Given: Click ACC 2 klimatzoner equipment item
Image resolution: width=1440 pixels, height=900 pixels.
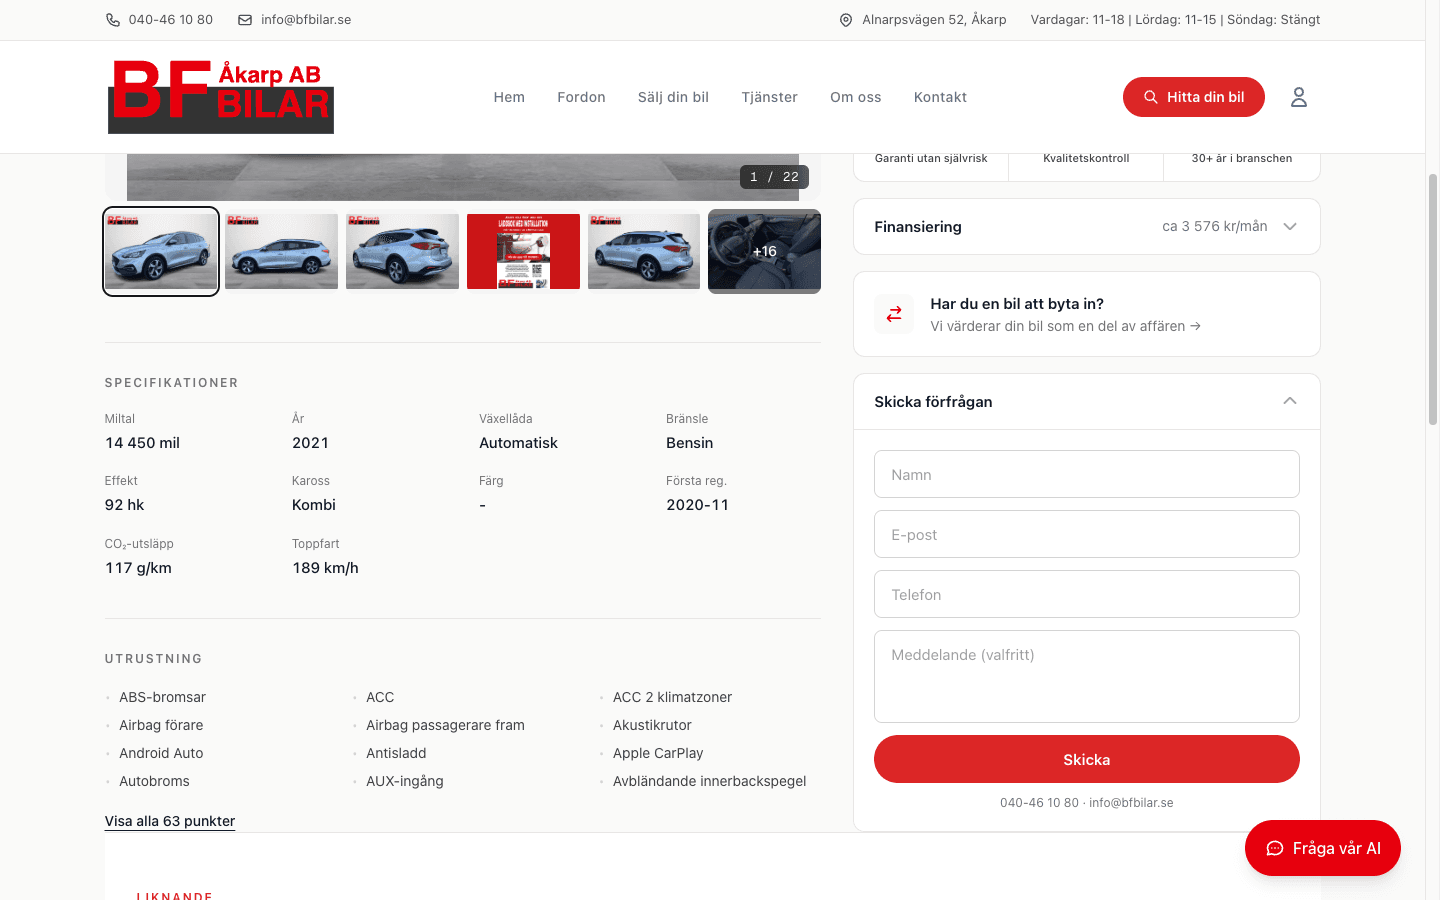Looking at the screenshot, I should pos(672,697).
